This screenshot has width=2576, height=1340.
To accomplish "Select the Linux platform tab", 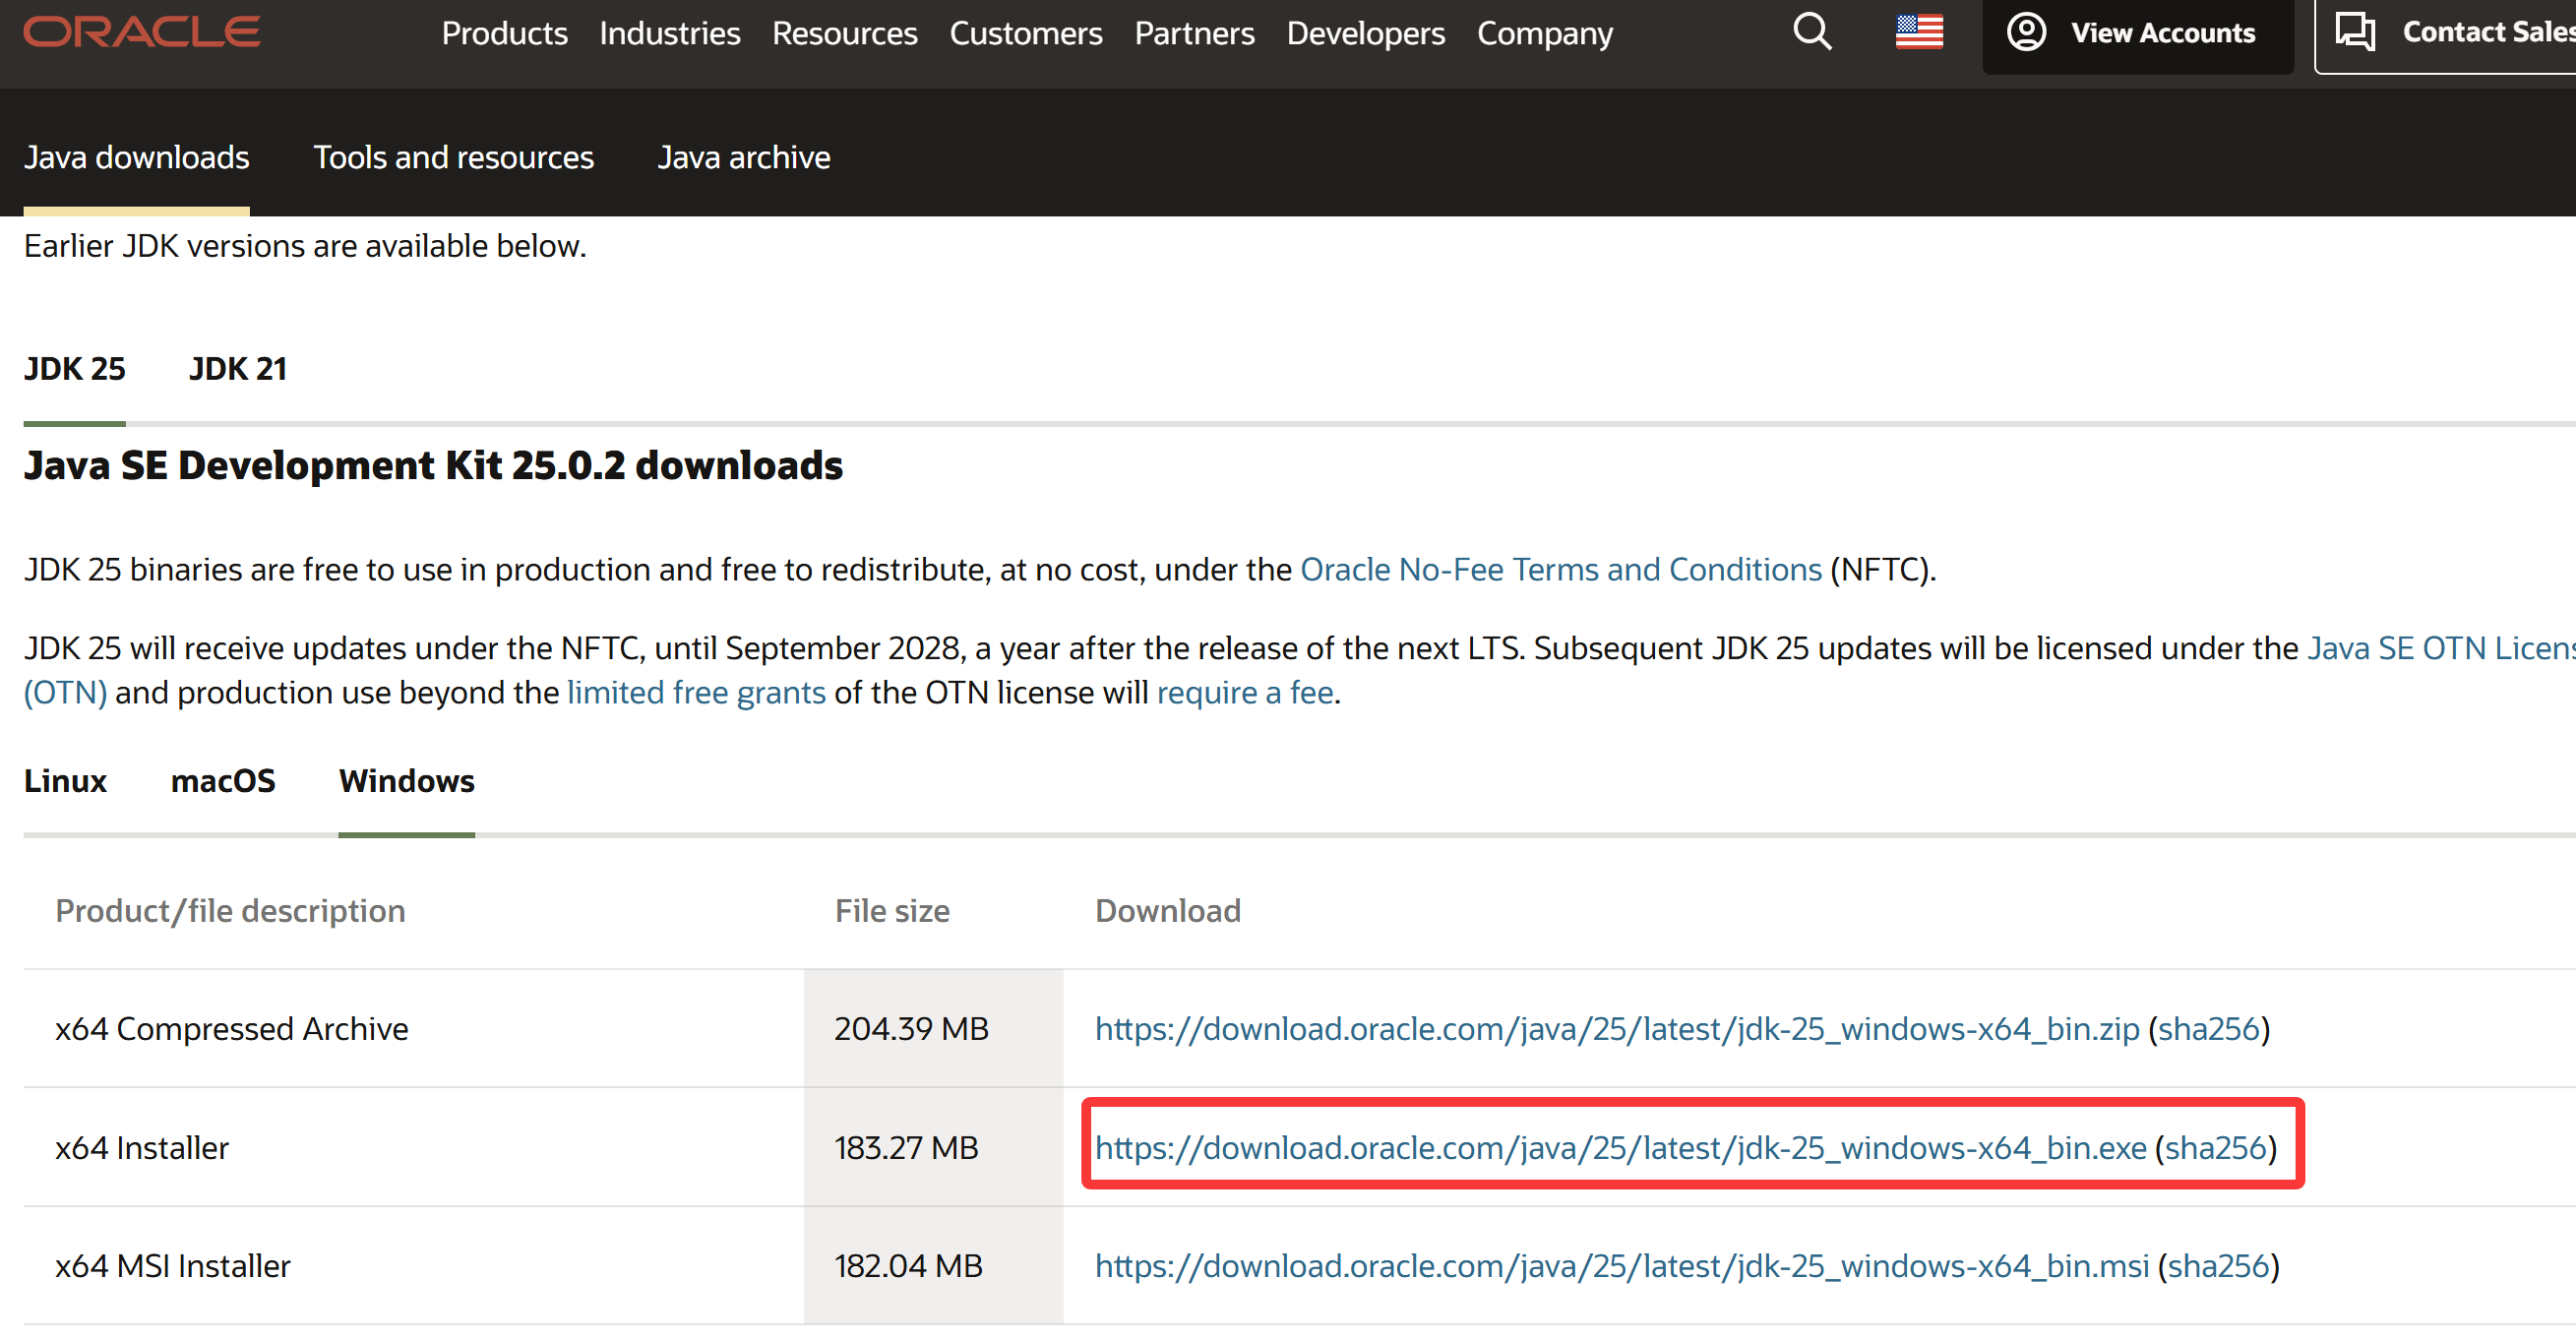I will tap(65, 781).
